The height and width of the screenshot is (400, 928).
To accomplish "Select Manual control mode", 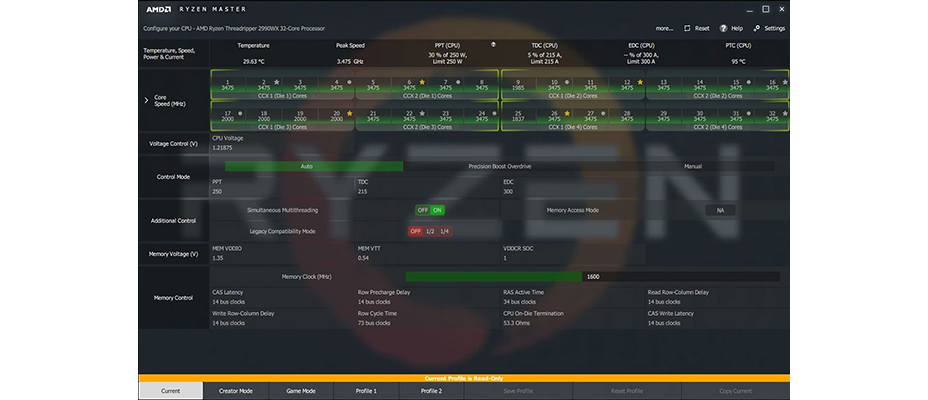I will pos(692,166).
